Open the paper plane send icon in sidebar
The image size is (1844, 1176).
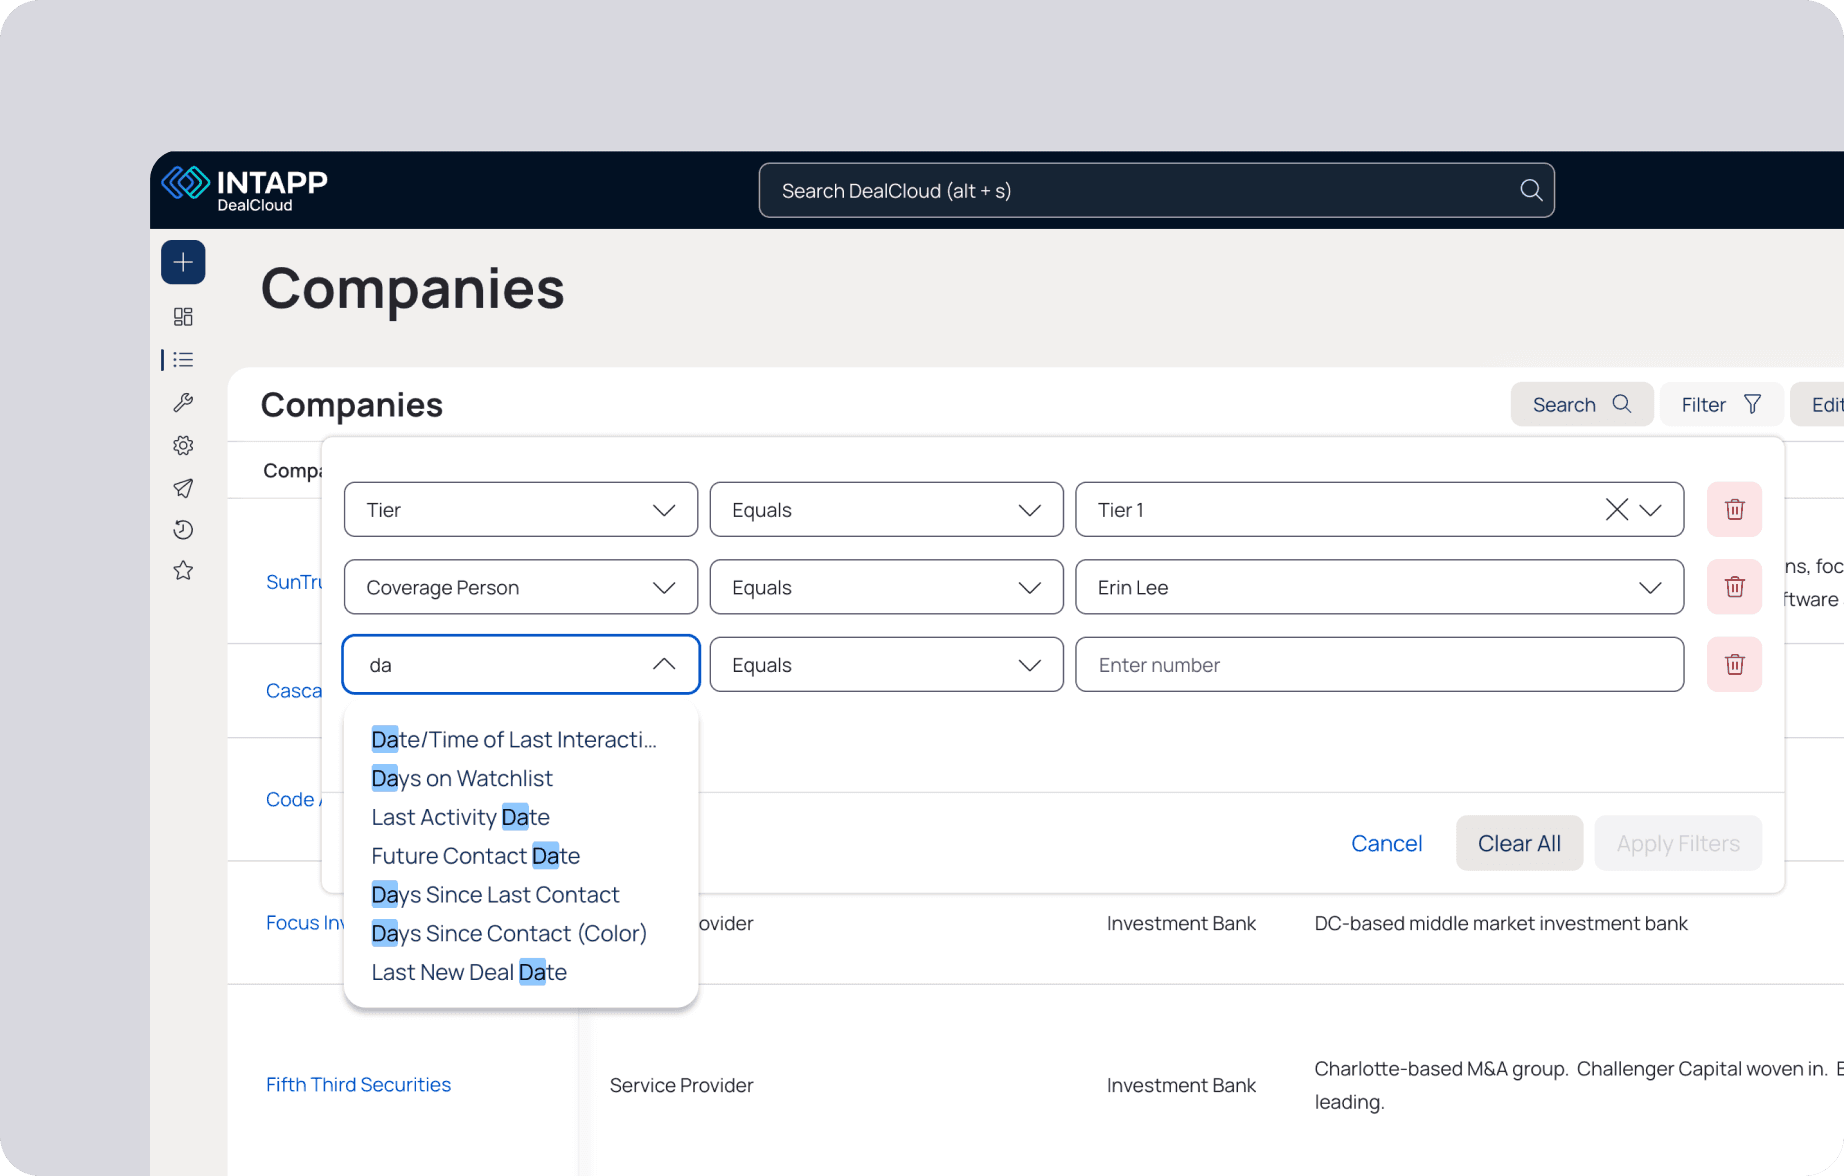tap(183, 488)
